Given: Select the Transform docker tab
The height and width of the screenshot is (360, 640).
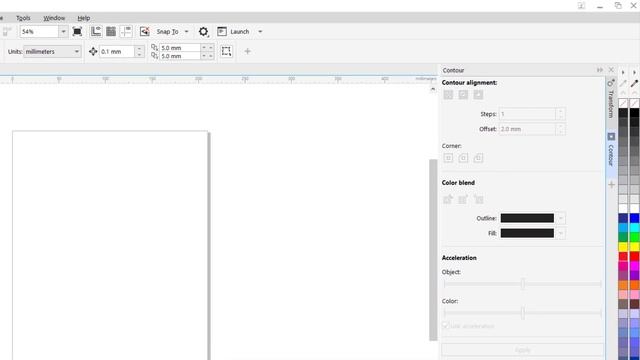Looking at the screenshot, I should click(x=611, y=99).
